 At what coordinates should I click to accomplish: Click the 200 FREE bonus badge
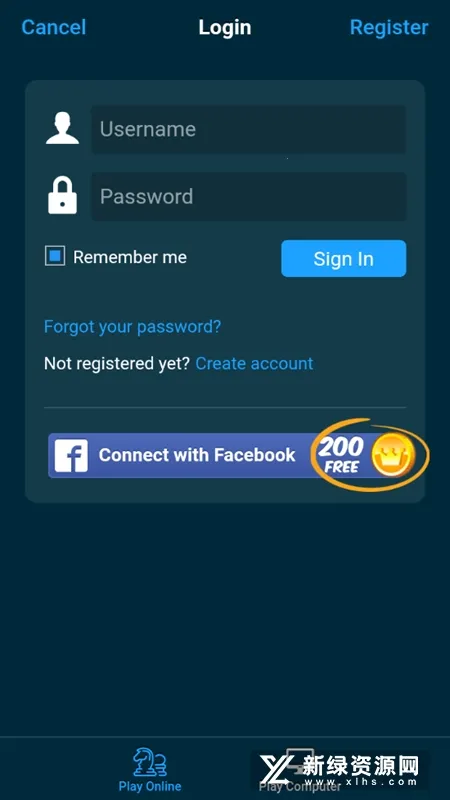coord(341,455)
